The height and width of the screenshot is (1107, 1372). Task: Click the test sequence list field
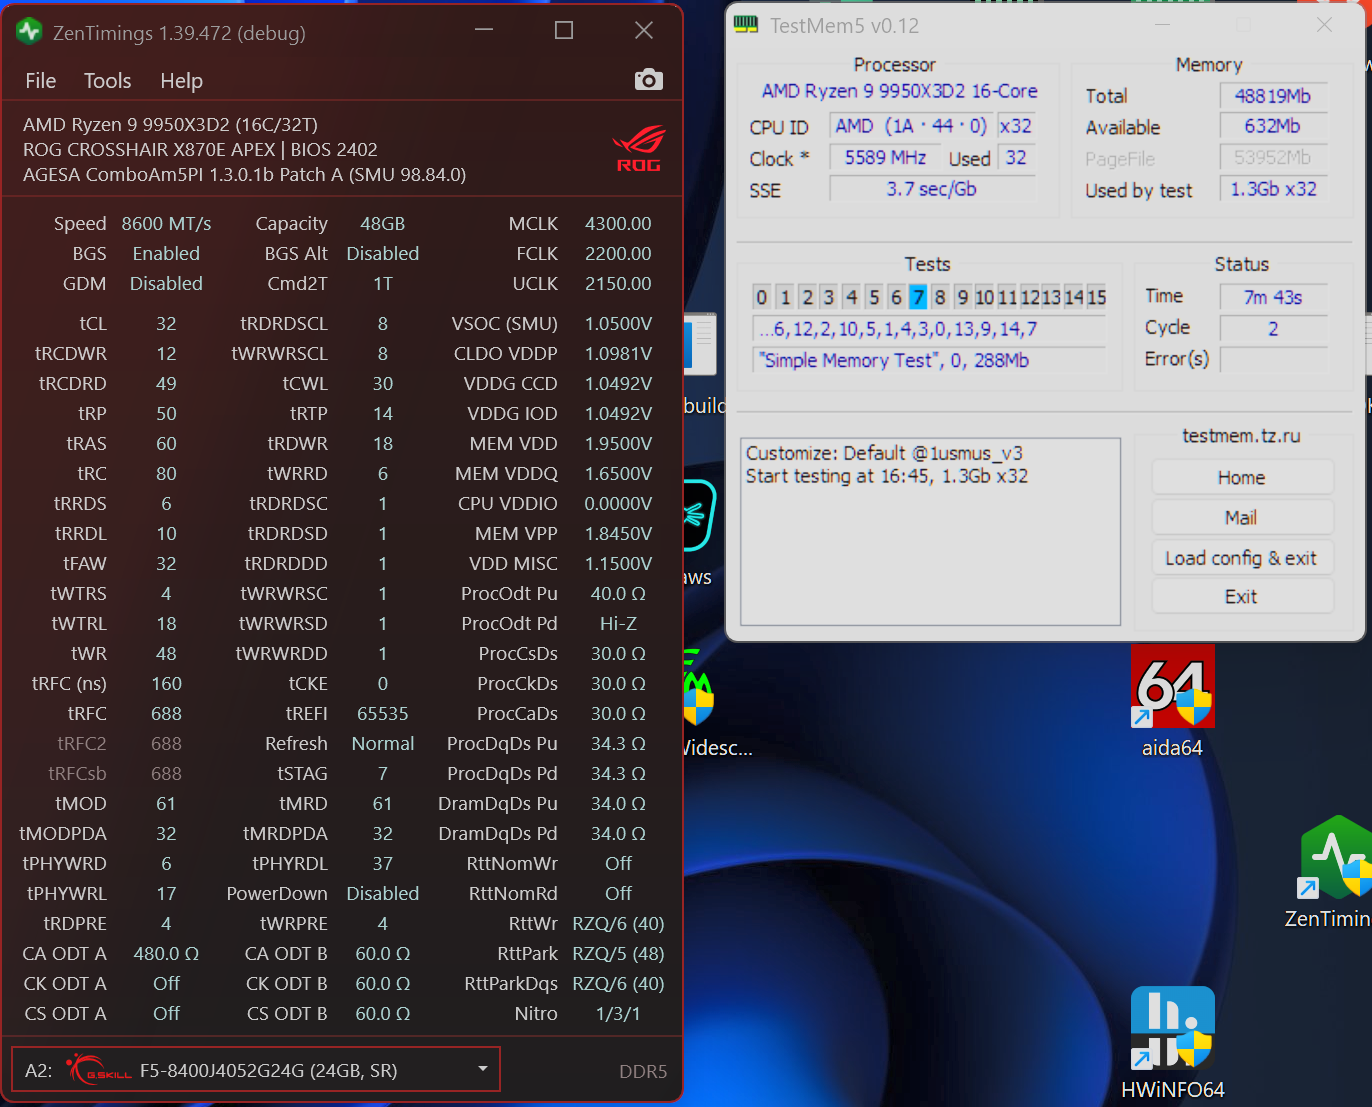(x=929, y=329)
